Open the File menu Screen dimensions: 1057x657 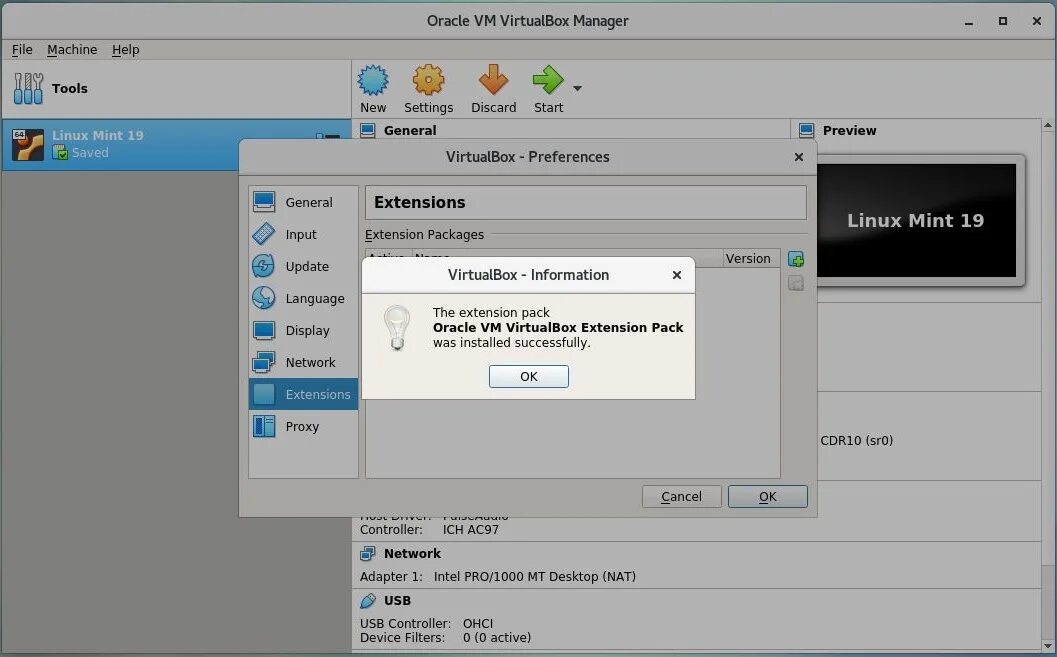[22, 49]
